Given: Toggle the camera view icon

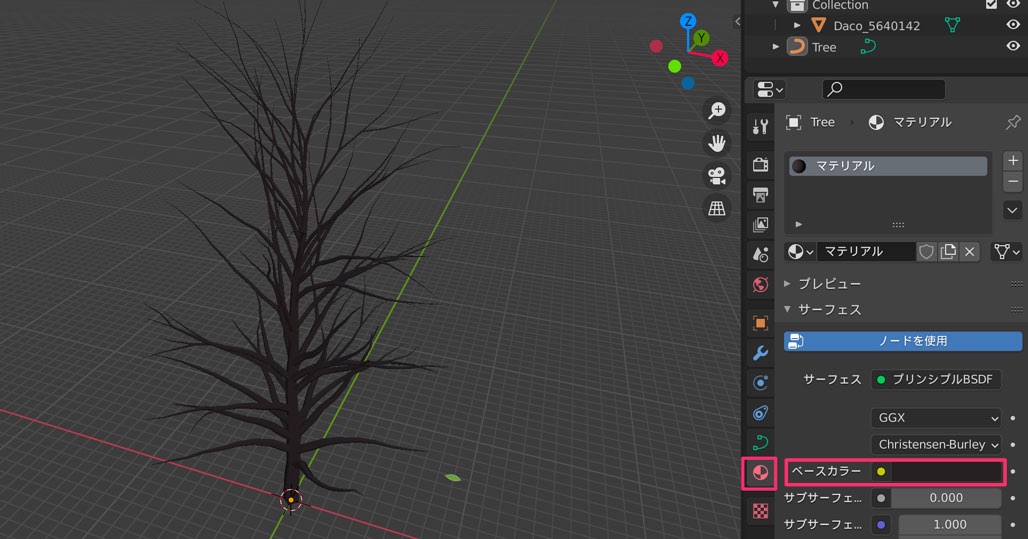Looking at the screenshot, I should coord(717,176).
